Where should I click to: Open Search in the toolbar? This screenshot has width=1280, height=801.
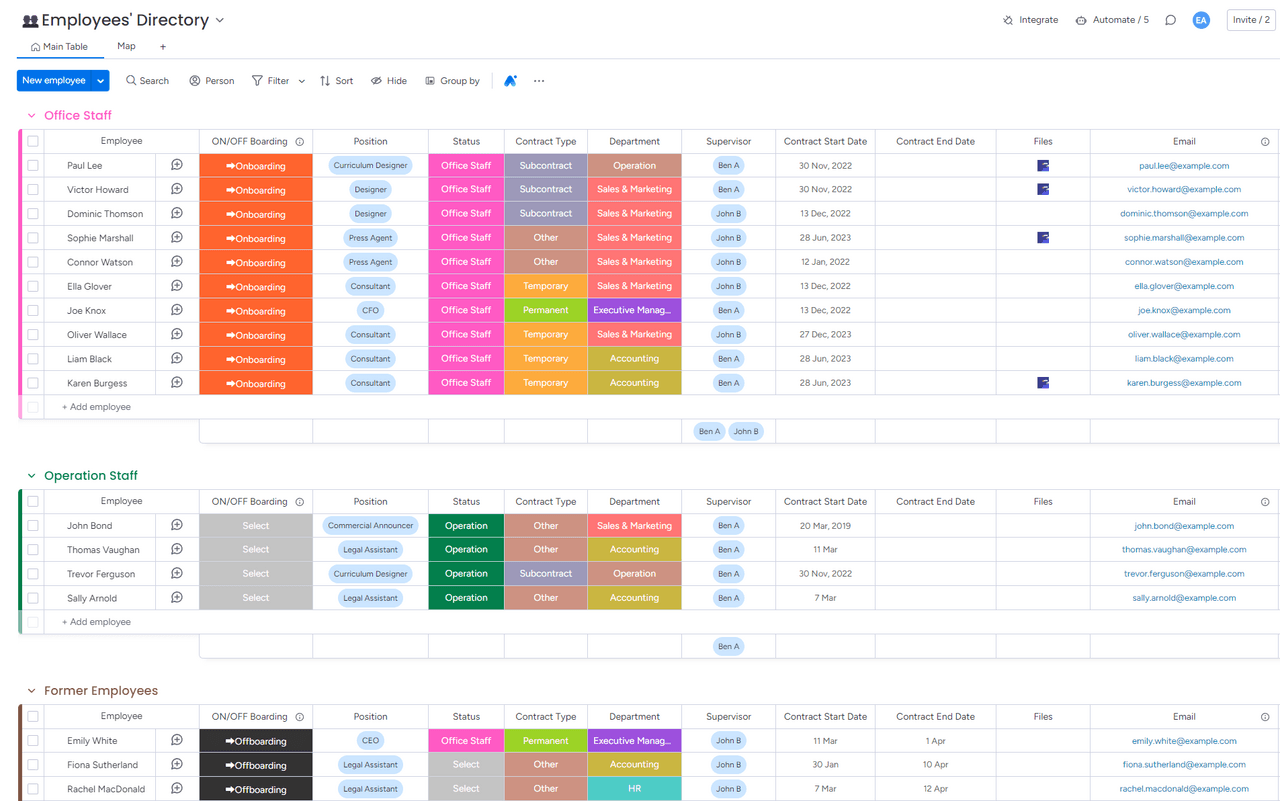[x=147, y=81]
